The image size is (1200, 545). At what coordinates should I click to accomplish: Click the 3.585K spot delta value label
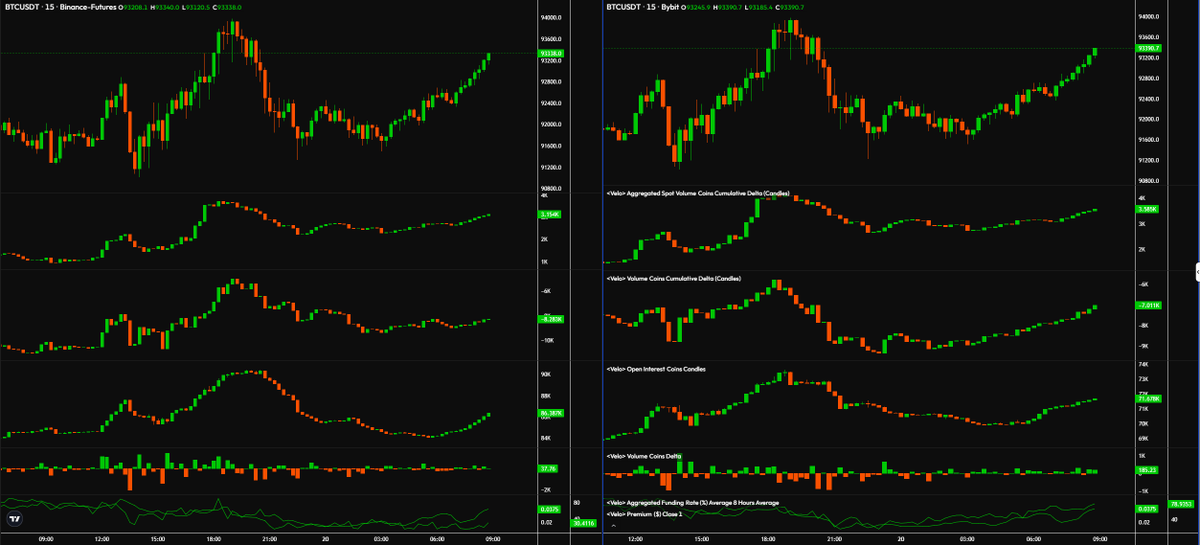1148,209
